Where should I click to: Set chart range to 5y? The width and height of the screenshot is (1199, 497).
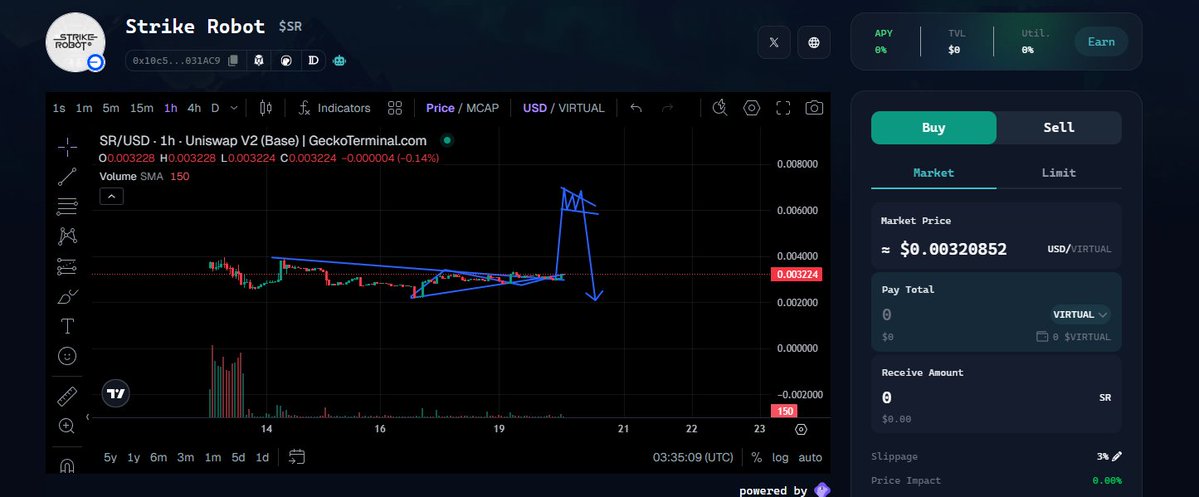pyautogui.click(x=111, y=457)
